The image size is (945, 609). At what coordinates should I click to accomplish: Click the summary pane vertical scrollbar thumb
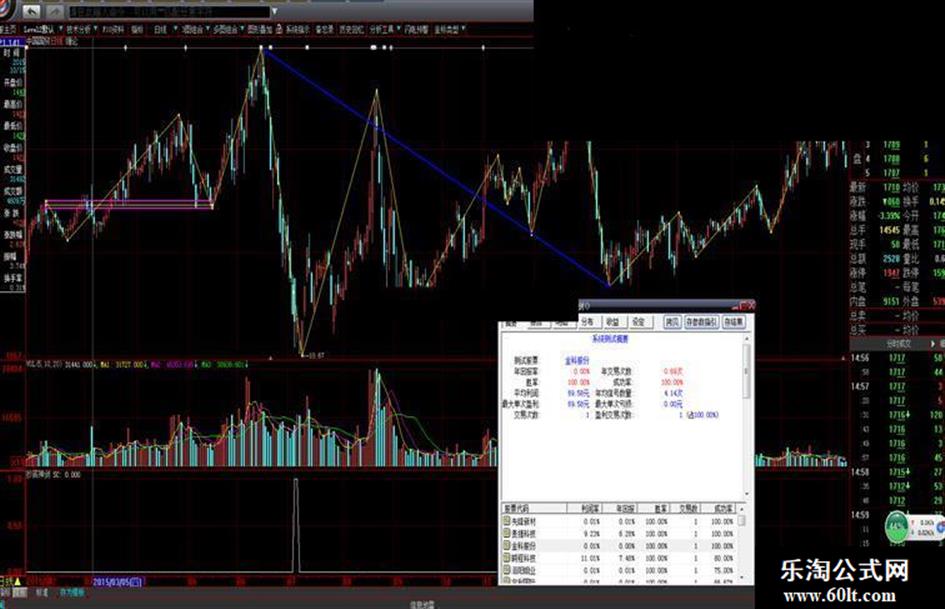747,371
